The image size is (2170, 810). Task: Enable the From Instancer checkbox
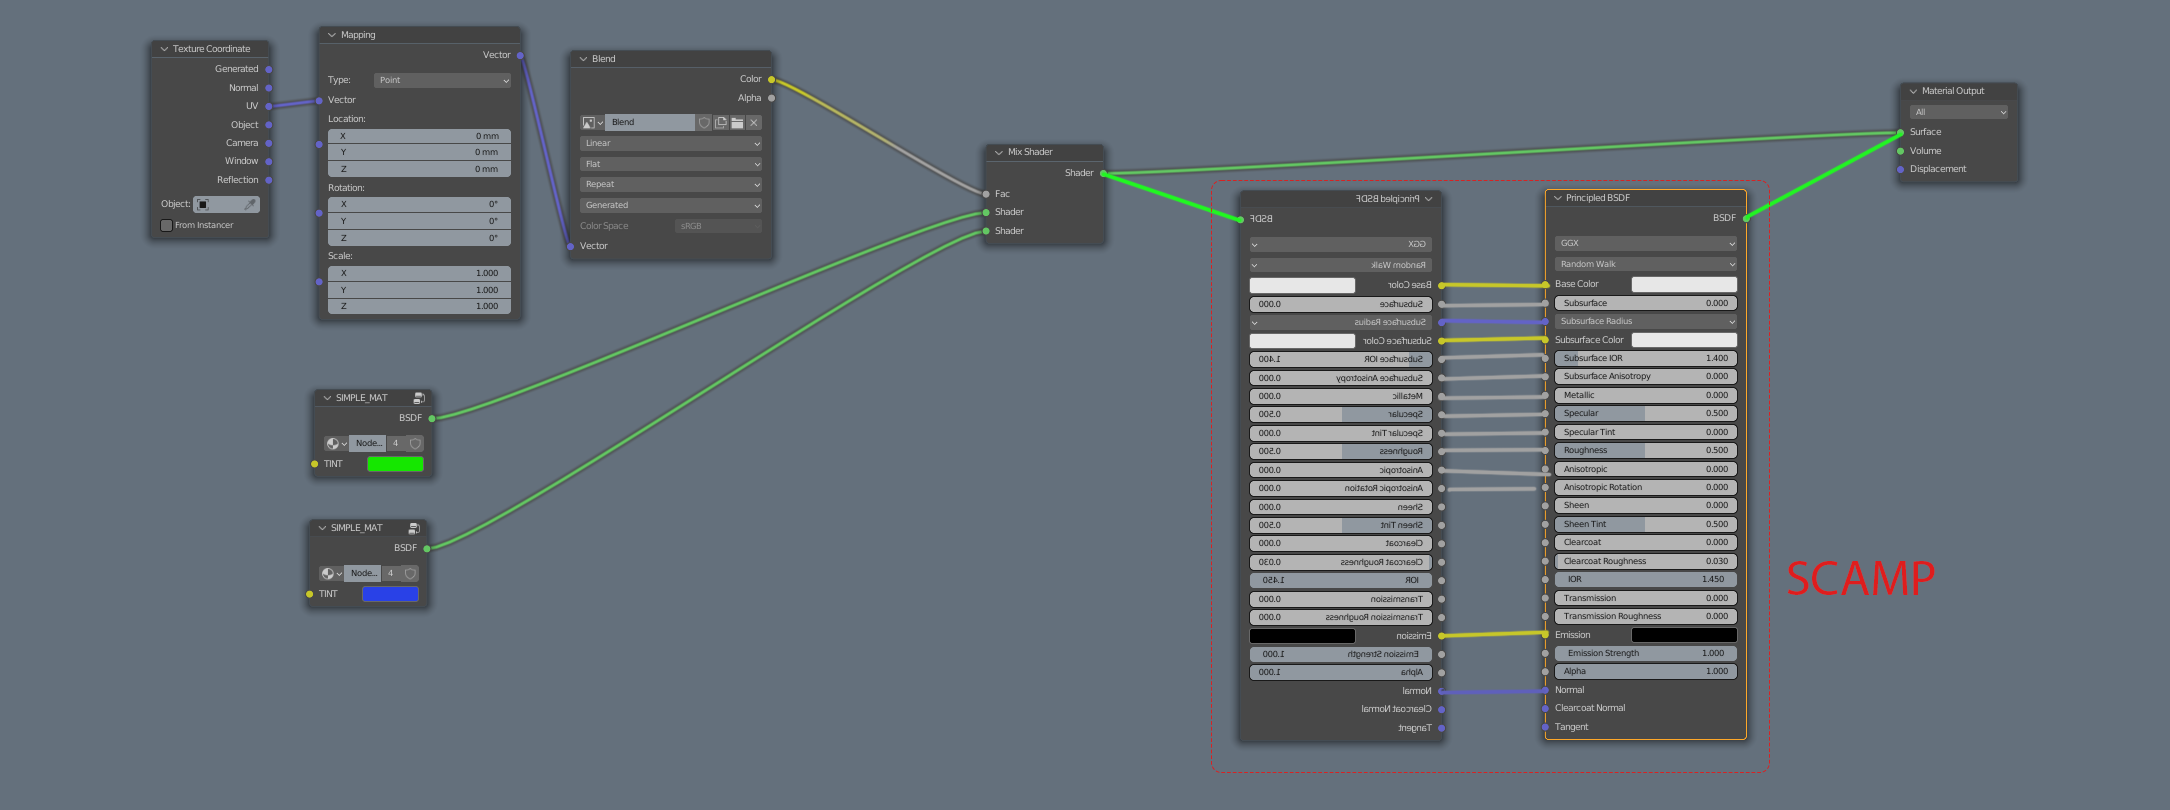pos(167,226)
